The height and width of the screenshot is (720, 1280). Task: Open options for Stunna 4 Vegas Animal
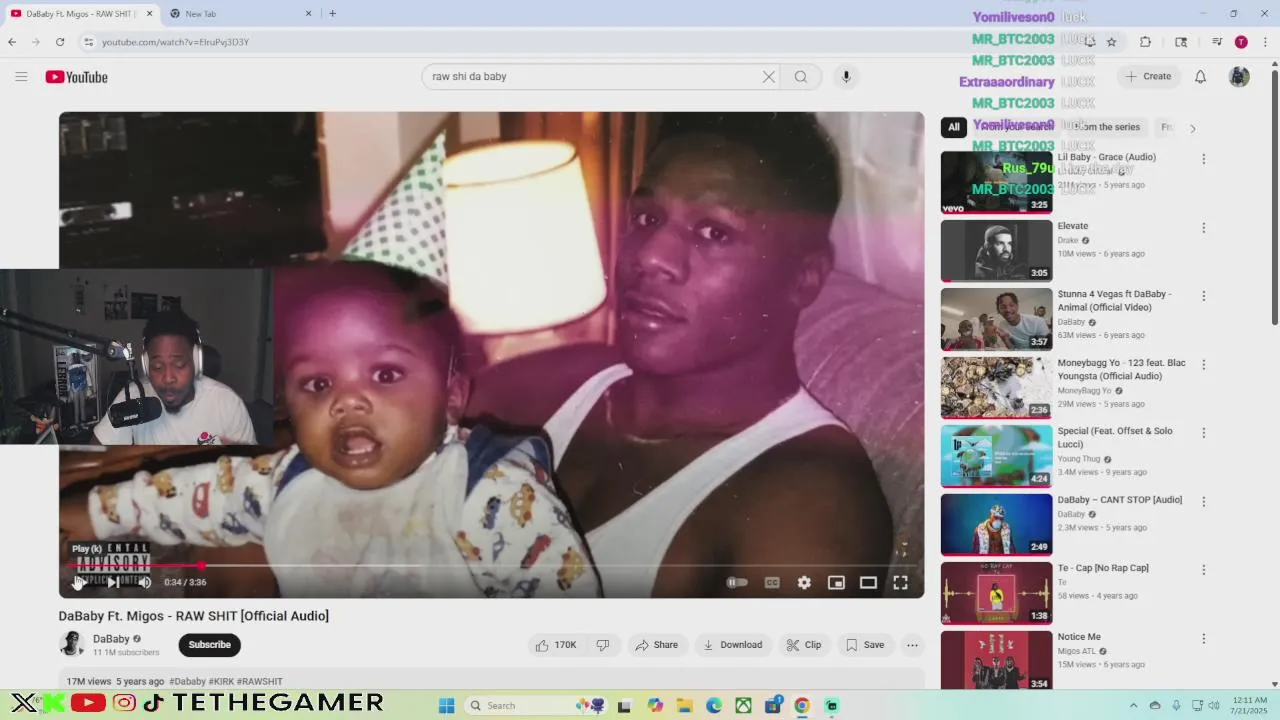(x=1204, y=296)
